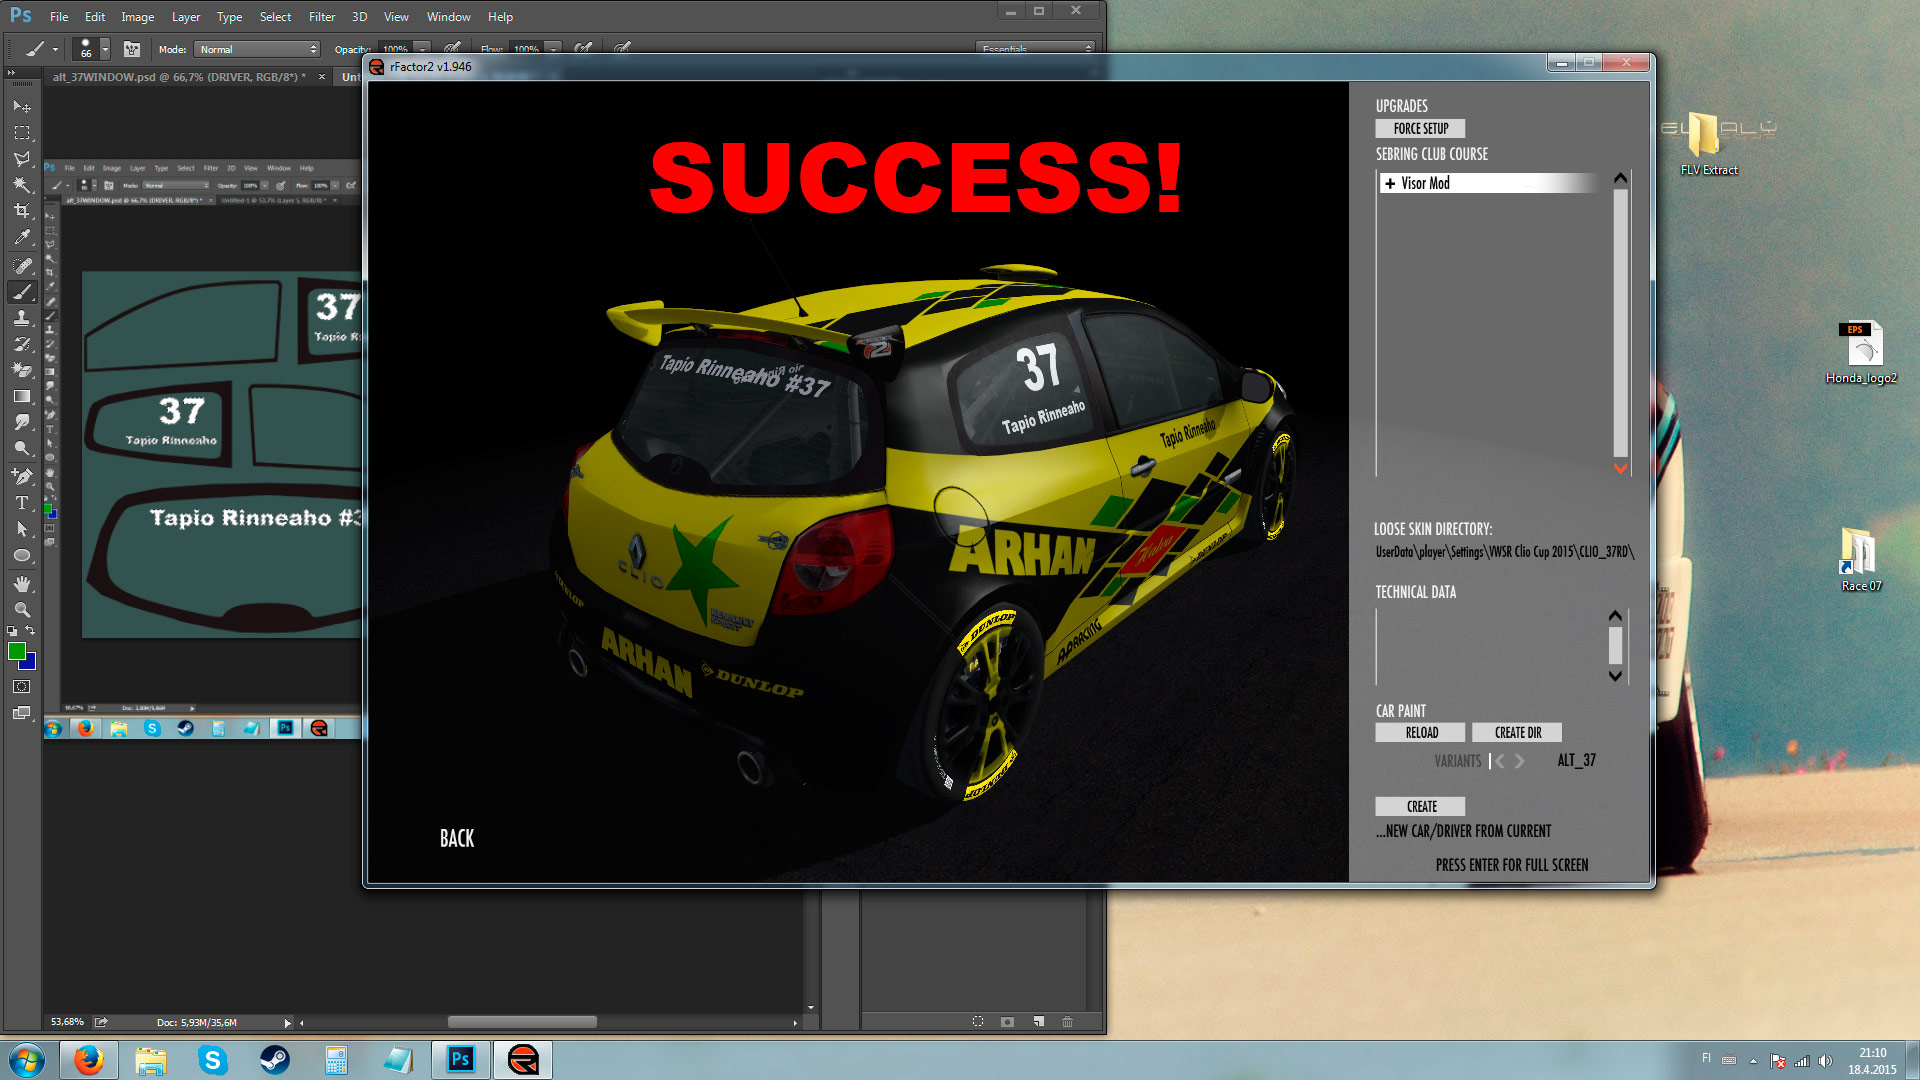Viewport: 1920px width, 1080px height.
Task: Click CREATE new car/driver button
Action: coord(1420,807)
